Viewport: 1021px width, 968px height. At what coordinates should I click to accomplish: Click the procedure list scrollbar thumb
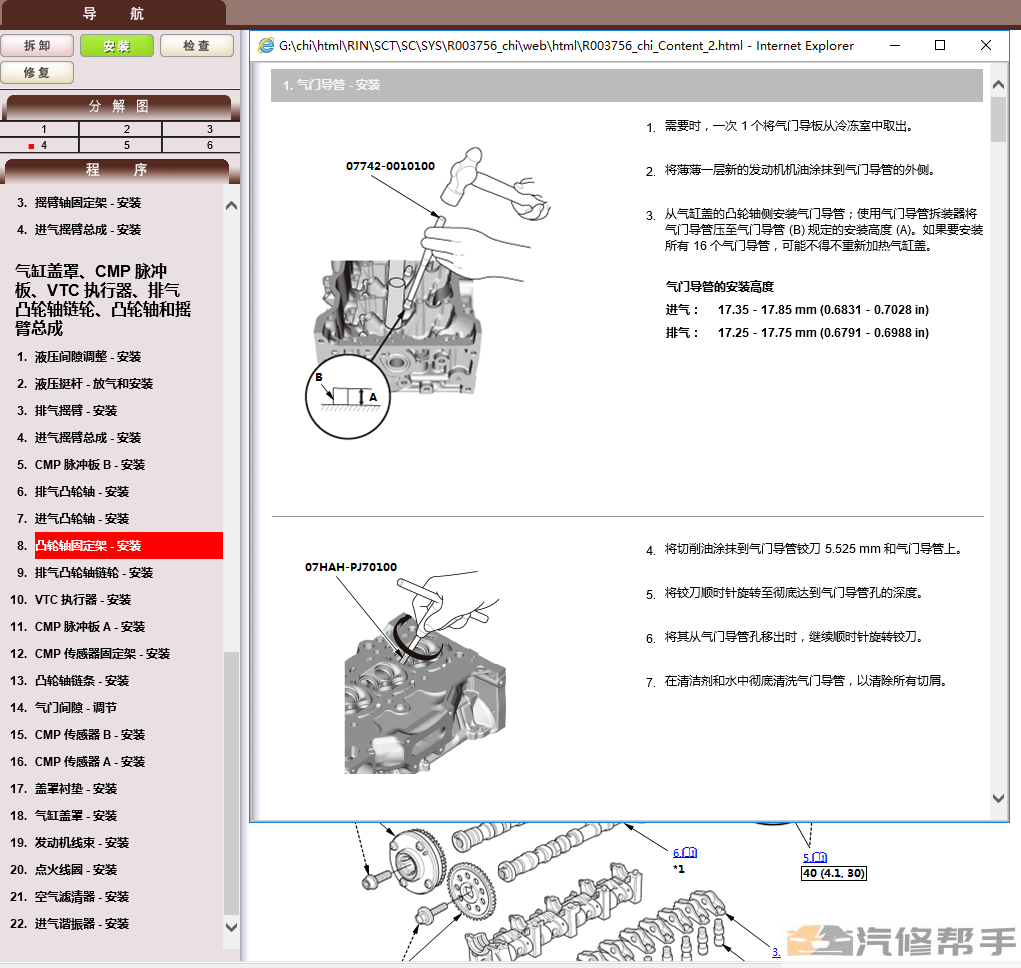(231, 783)
